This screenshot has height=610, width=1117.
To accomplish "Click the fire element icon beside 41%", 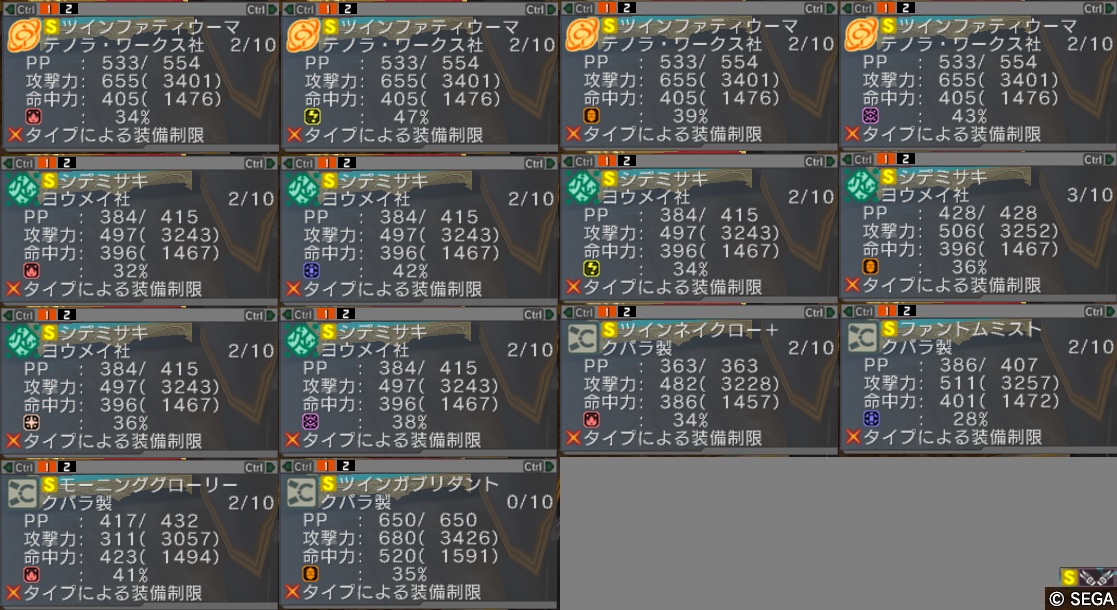I will [x=32, y=574].
